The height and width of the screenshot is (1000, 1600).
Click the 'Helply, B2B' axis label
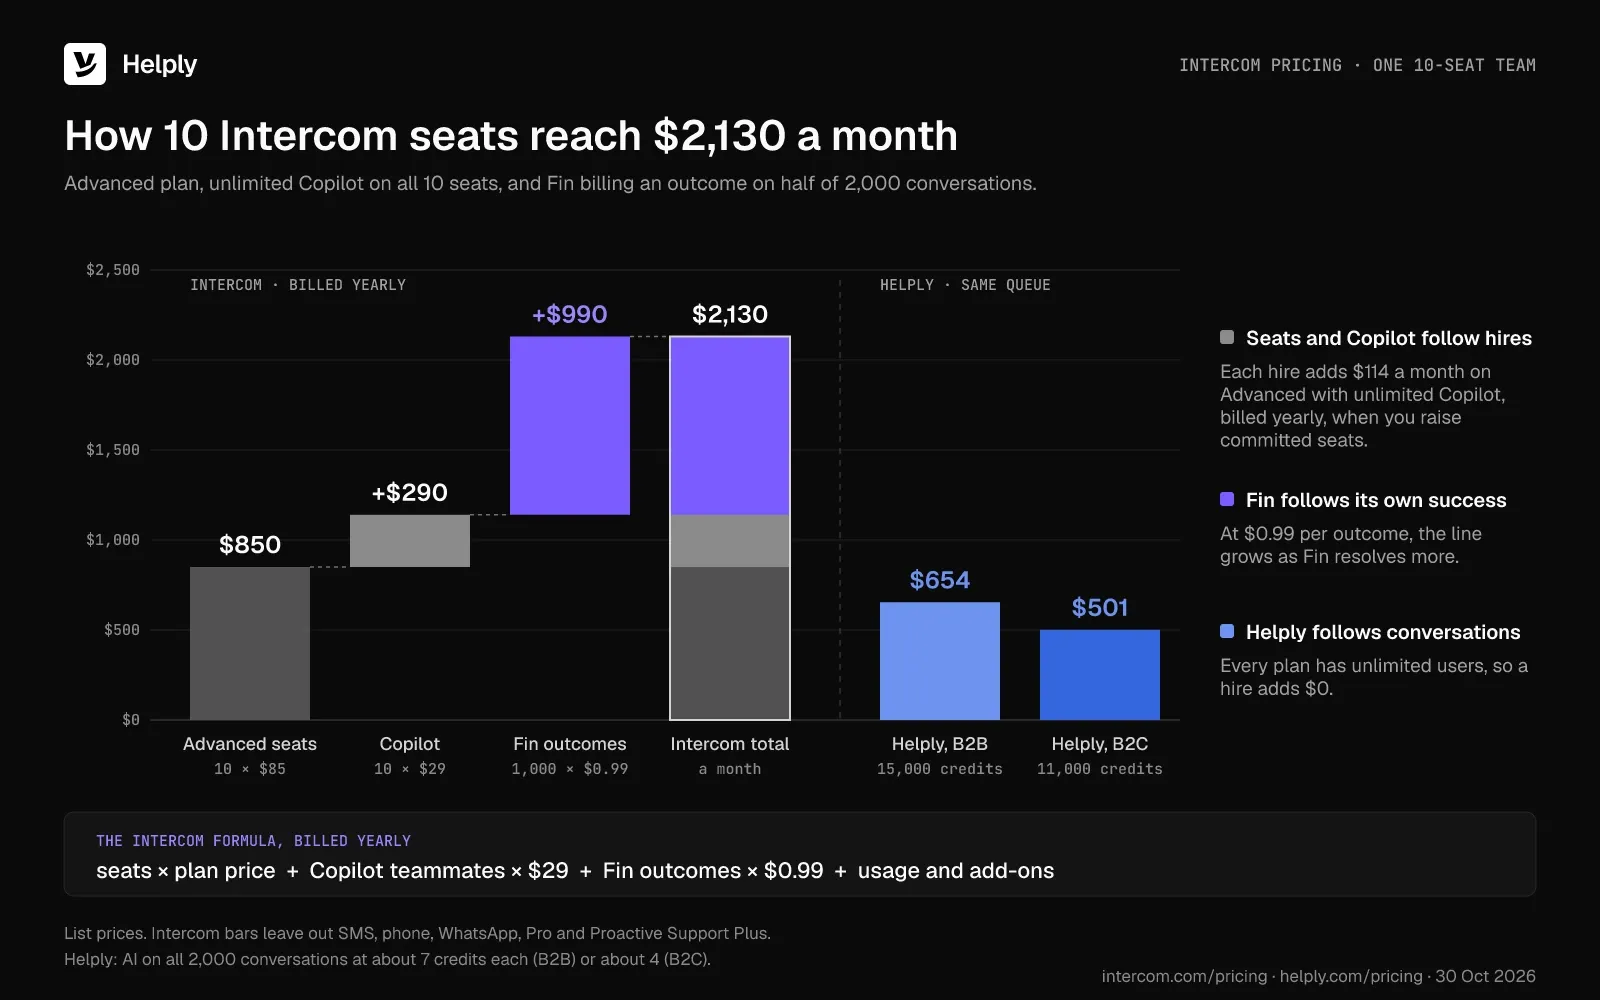[940, 744]
